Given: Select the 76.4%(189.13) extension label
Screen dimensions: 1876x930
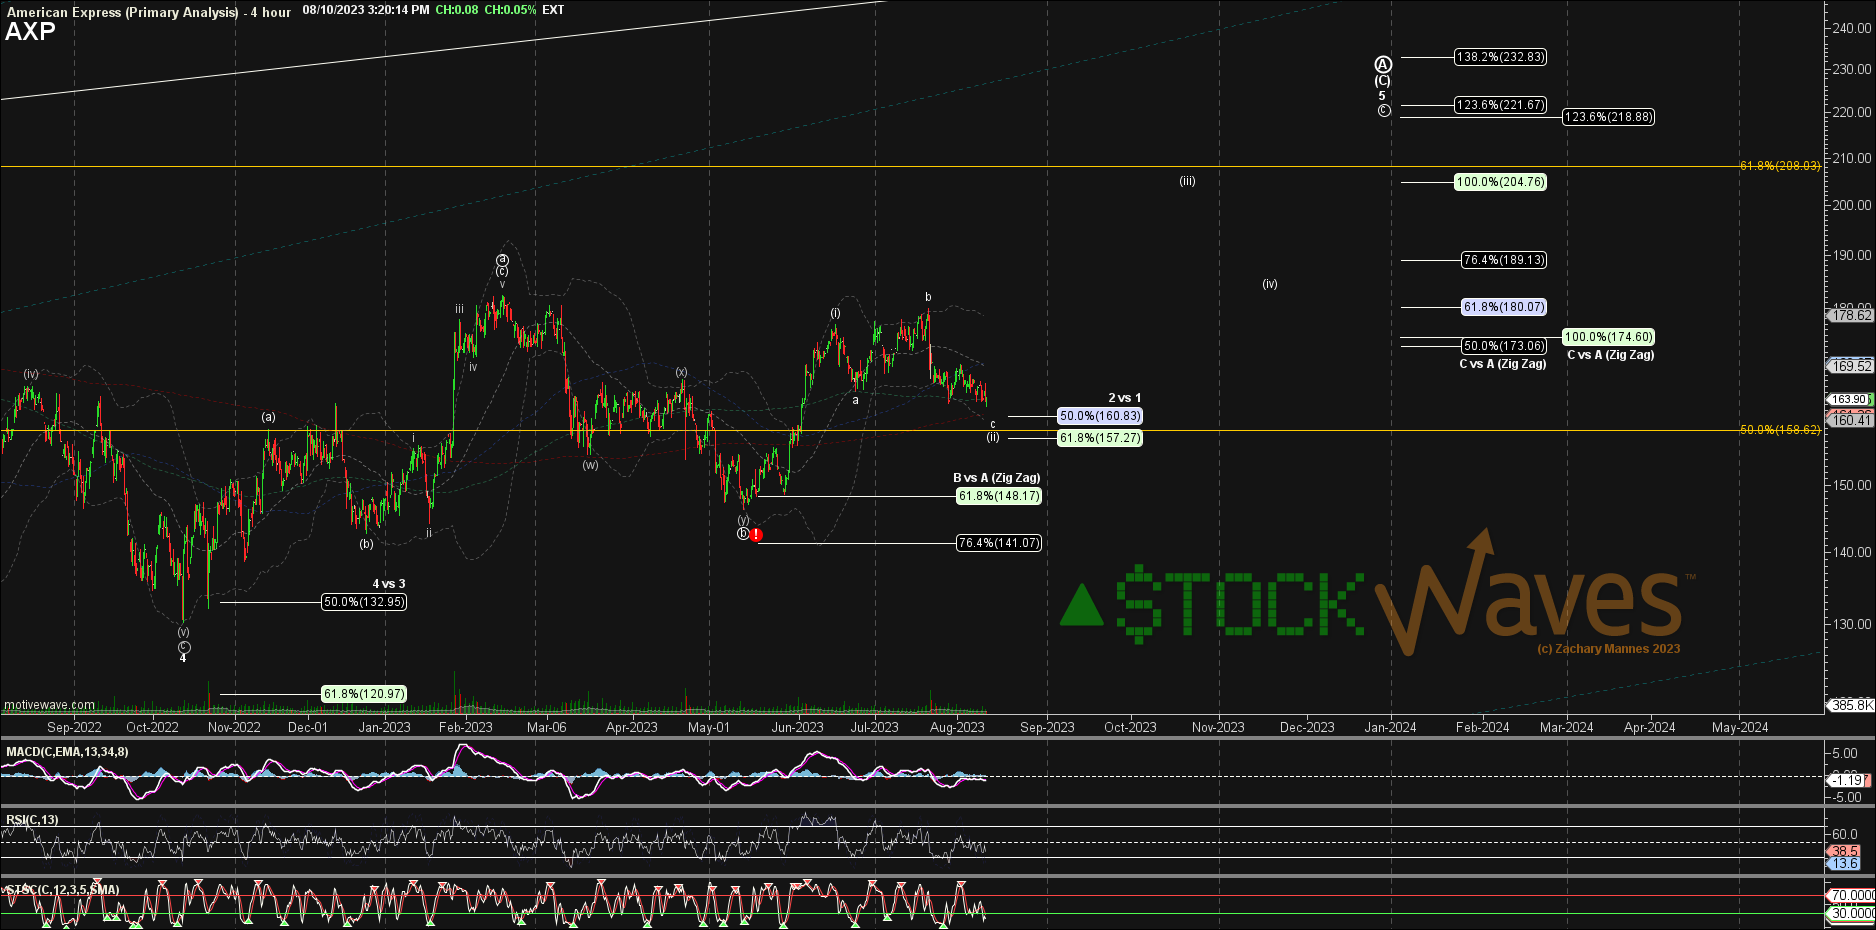Looking at the screenshot, I should (x=1504, y=260).
